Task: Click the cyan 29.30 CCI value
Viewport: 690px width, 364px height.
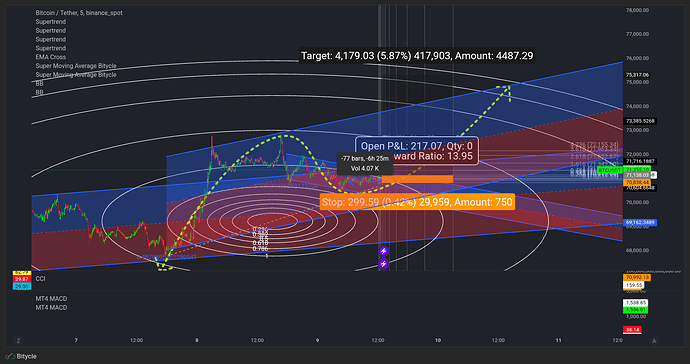Action: [x=22, y=287]
